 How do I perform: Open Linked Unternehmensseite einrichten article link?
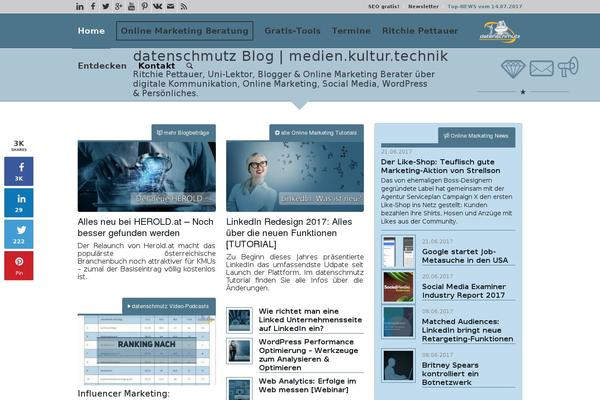point(310,320)
